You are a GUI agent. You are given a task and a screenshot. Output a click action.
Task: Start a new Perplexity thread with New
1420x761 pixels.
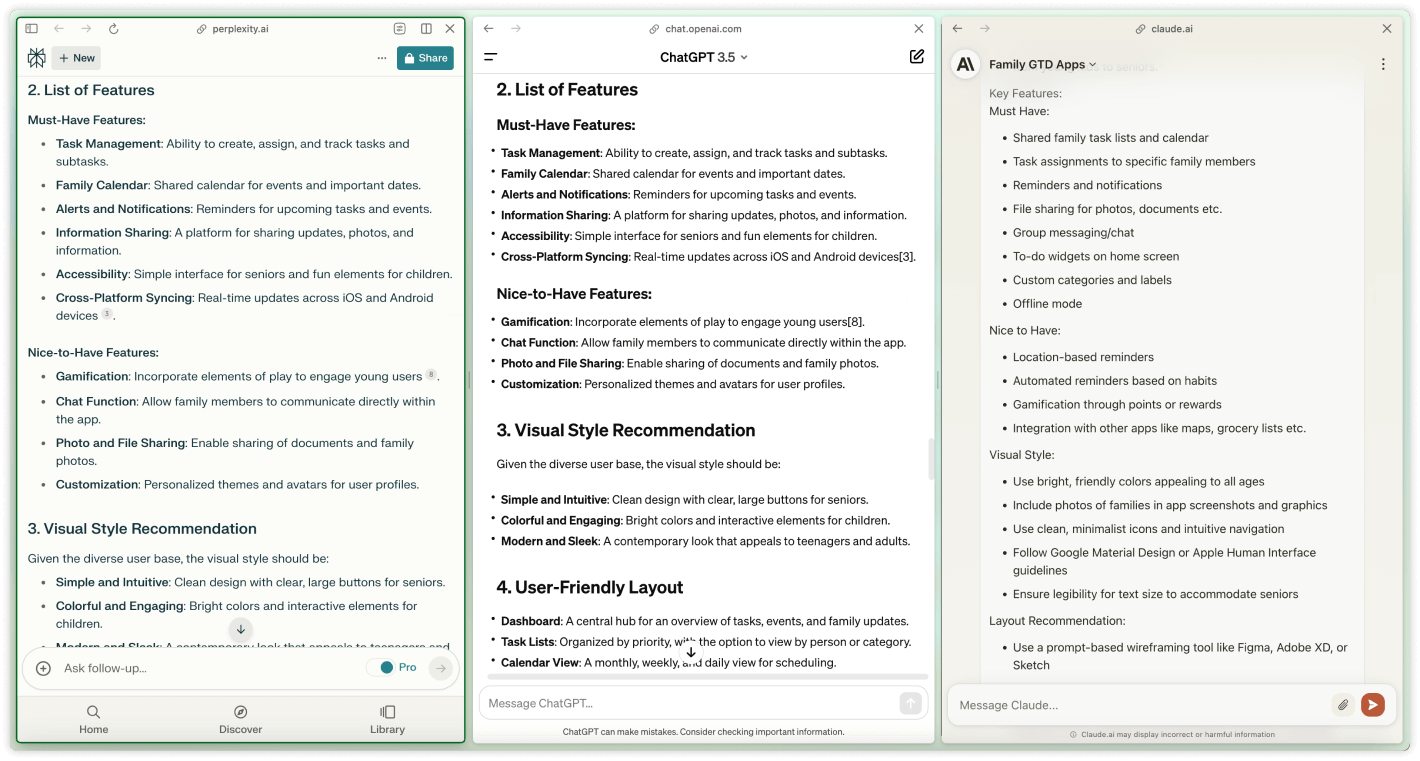[x=77, y=58]
